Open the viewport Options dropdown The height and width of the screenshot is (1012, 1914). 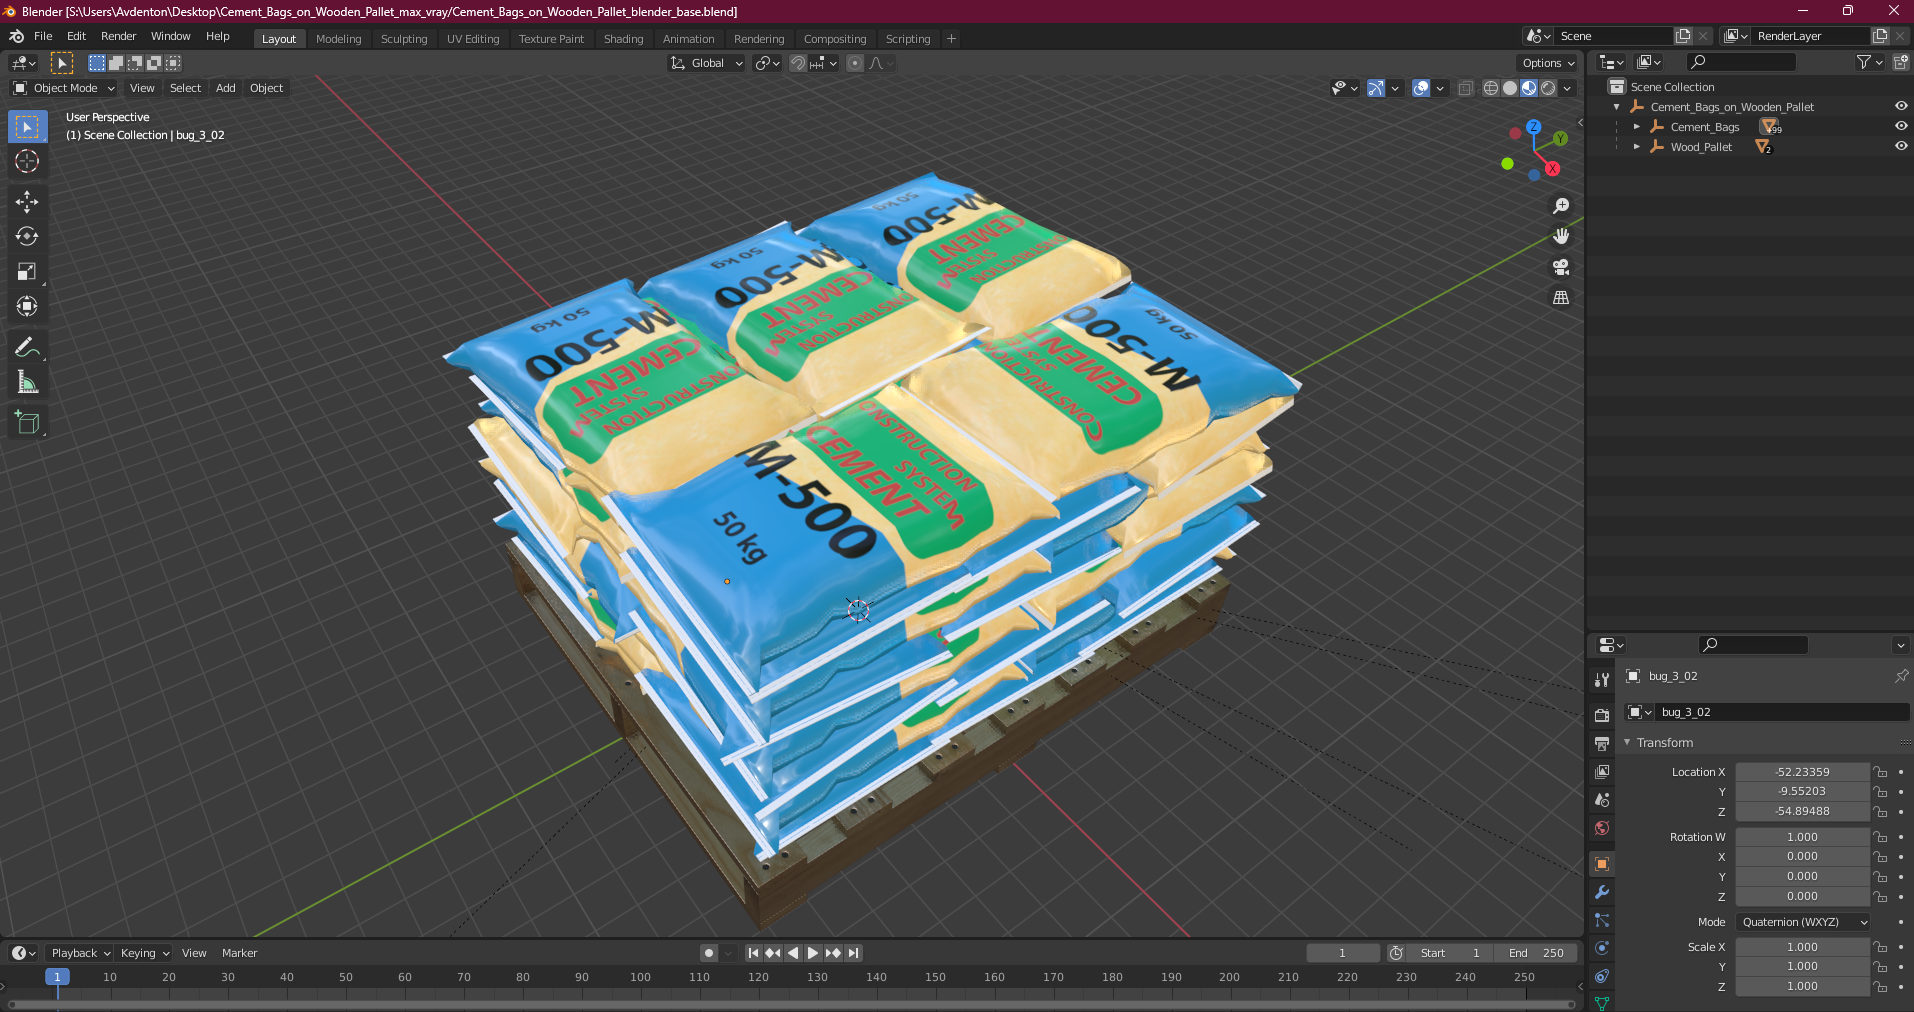tap(1548, 63)
